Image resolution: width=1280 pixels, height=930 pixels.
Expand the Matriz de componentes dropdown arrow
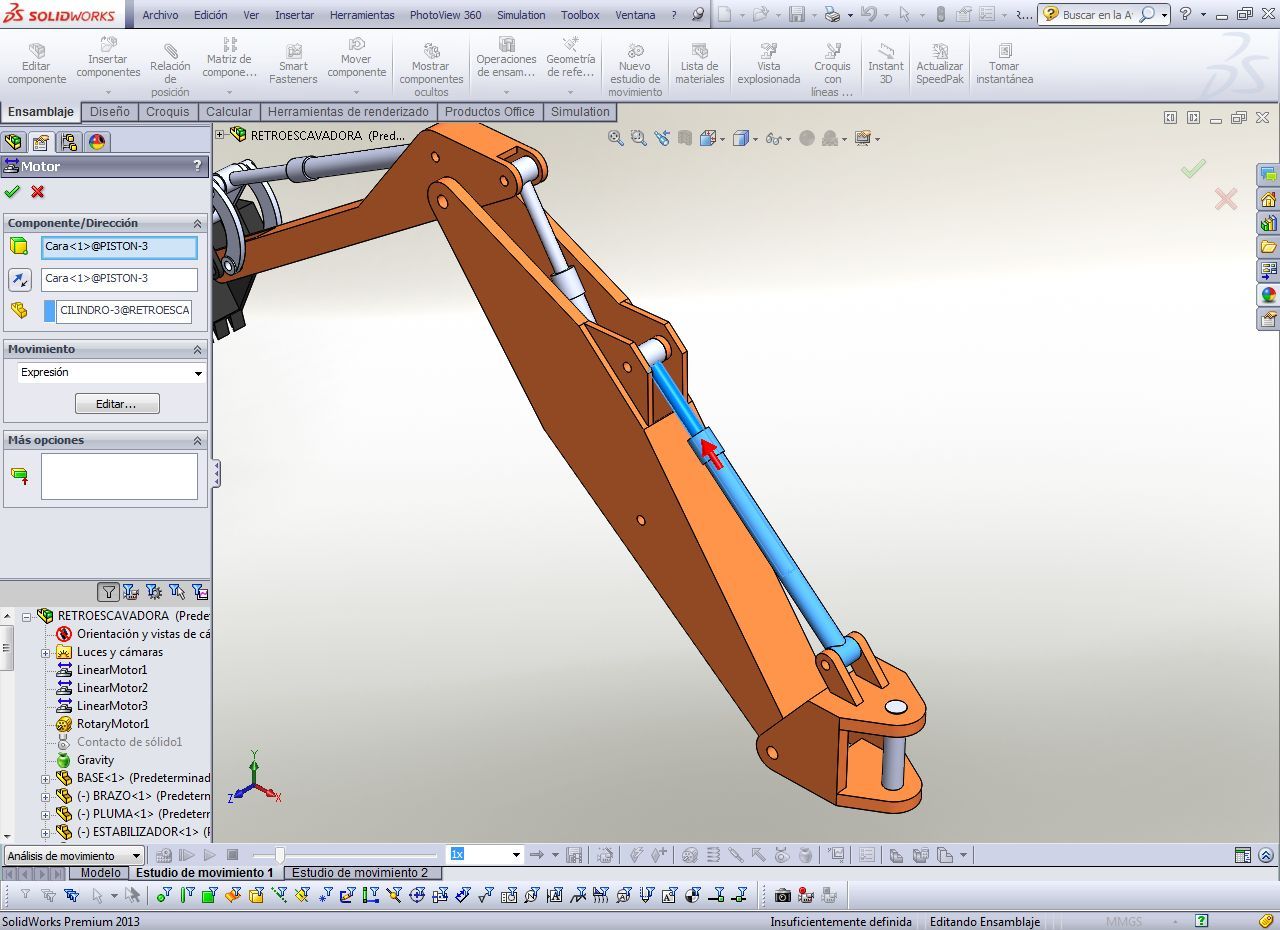pyautogui.click(x=229, y=92)
